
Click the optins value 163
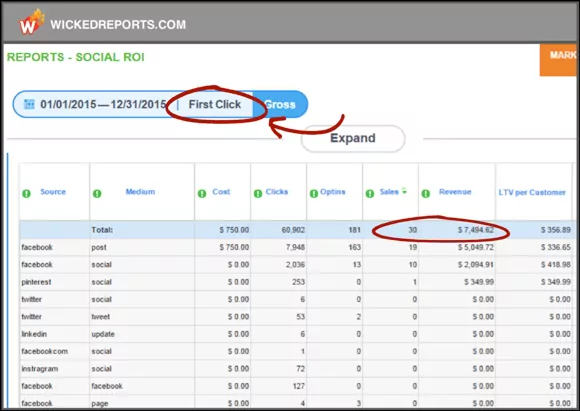coord(354,247)
